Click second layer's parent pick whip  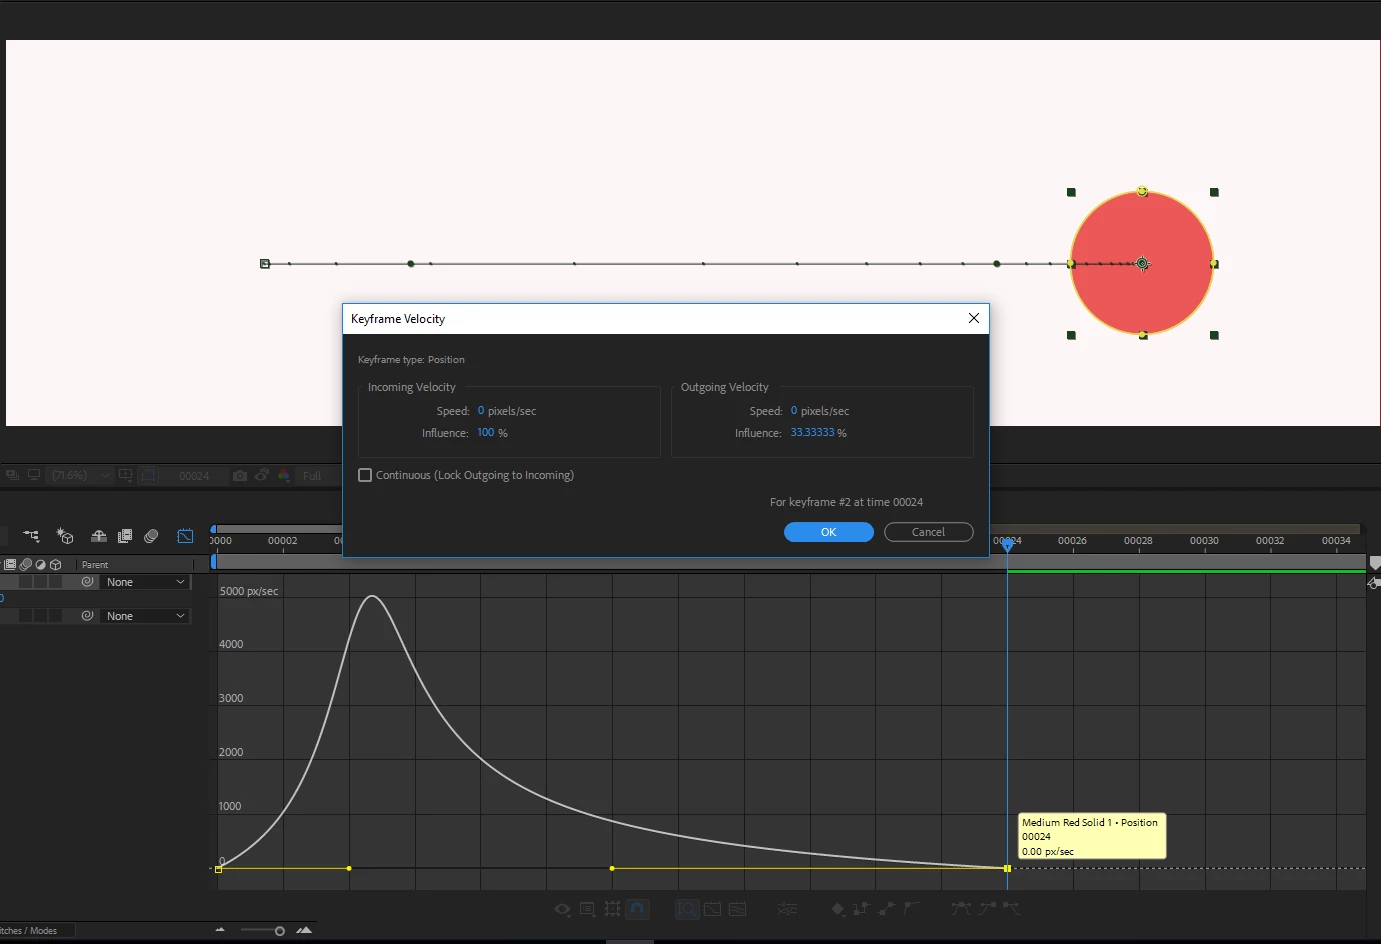click(87, 616)
